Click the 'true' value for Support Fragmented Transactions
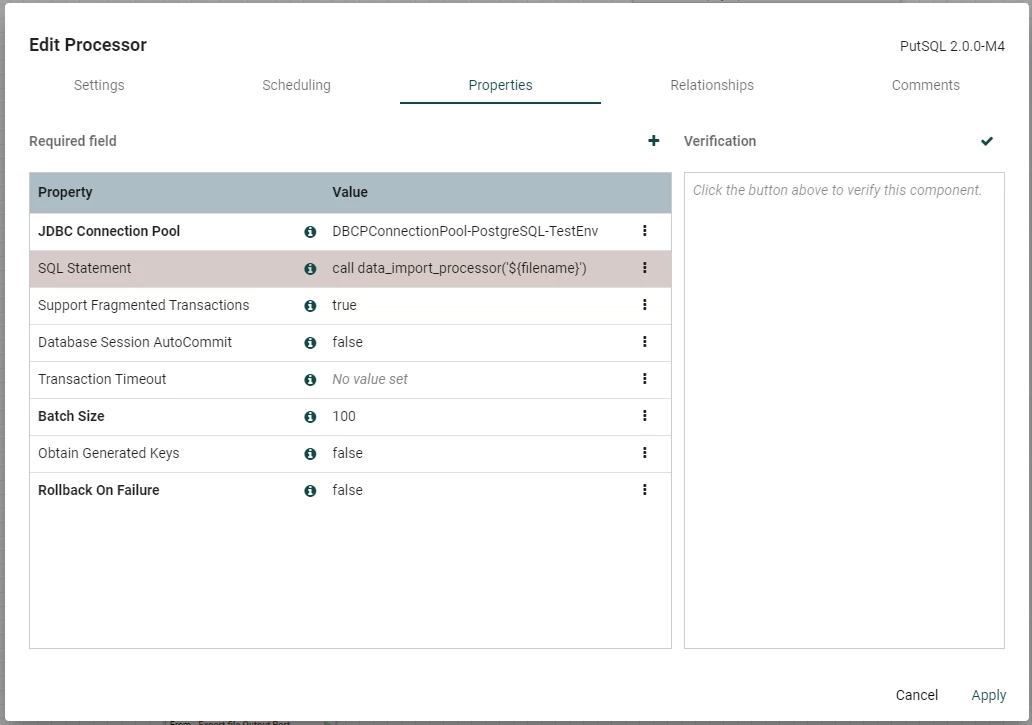This screenshot has height=725, width=1032. [344, 305]
